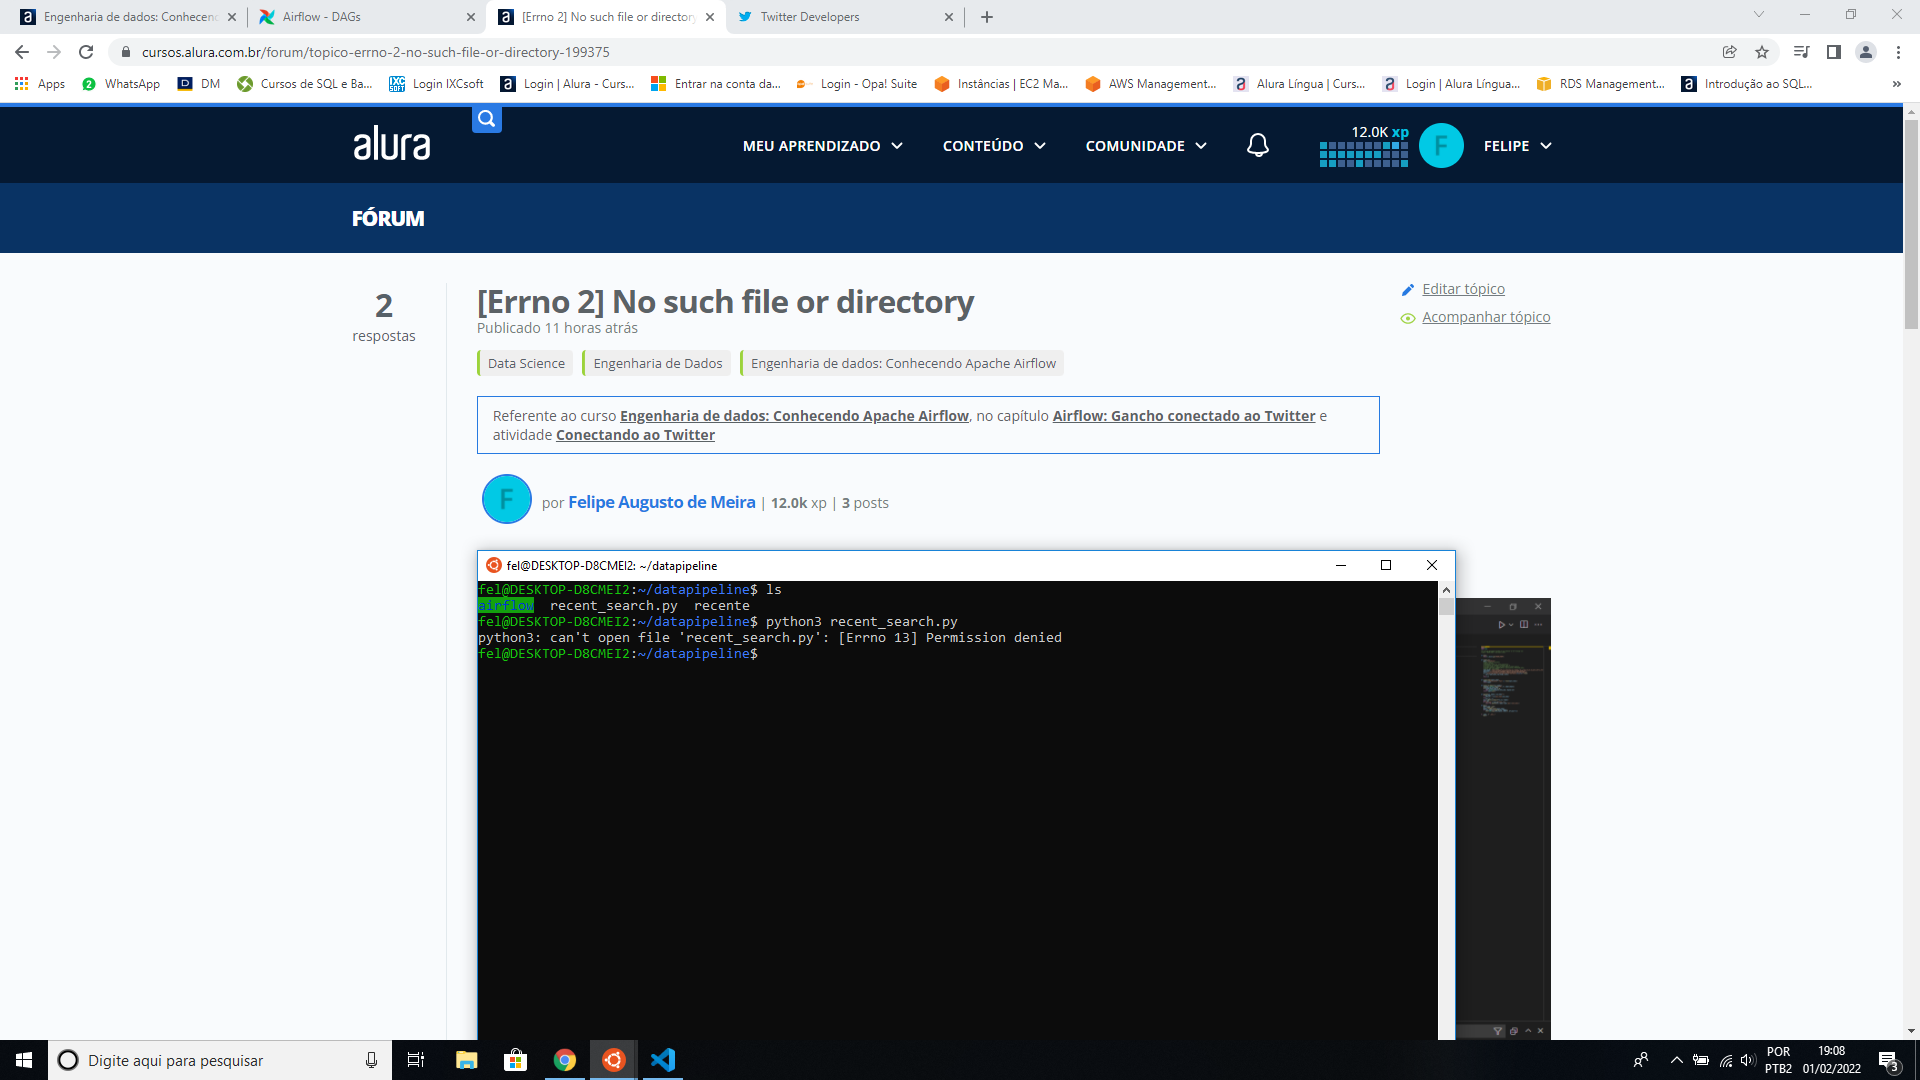This screenshot has height=1080, width=1920.
Task: Click the Alura search icon
Action: click(485, 117)
